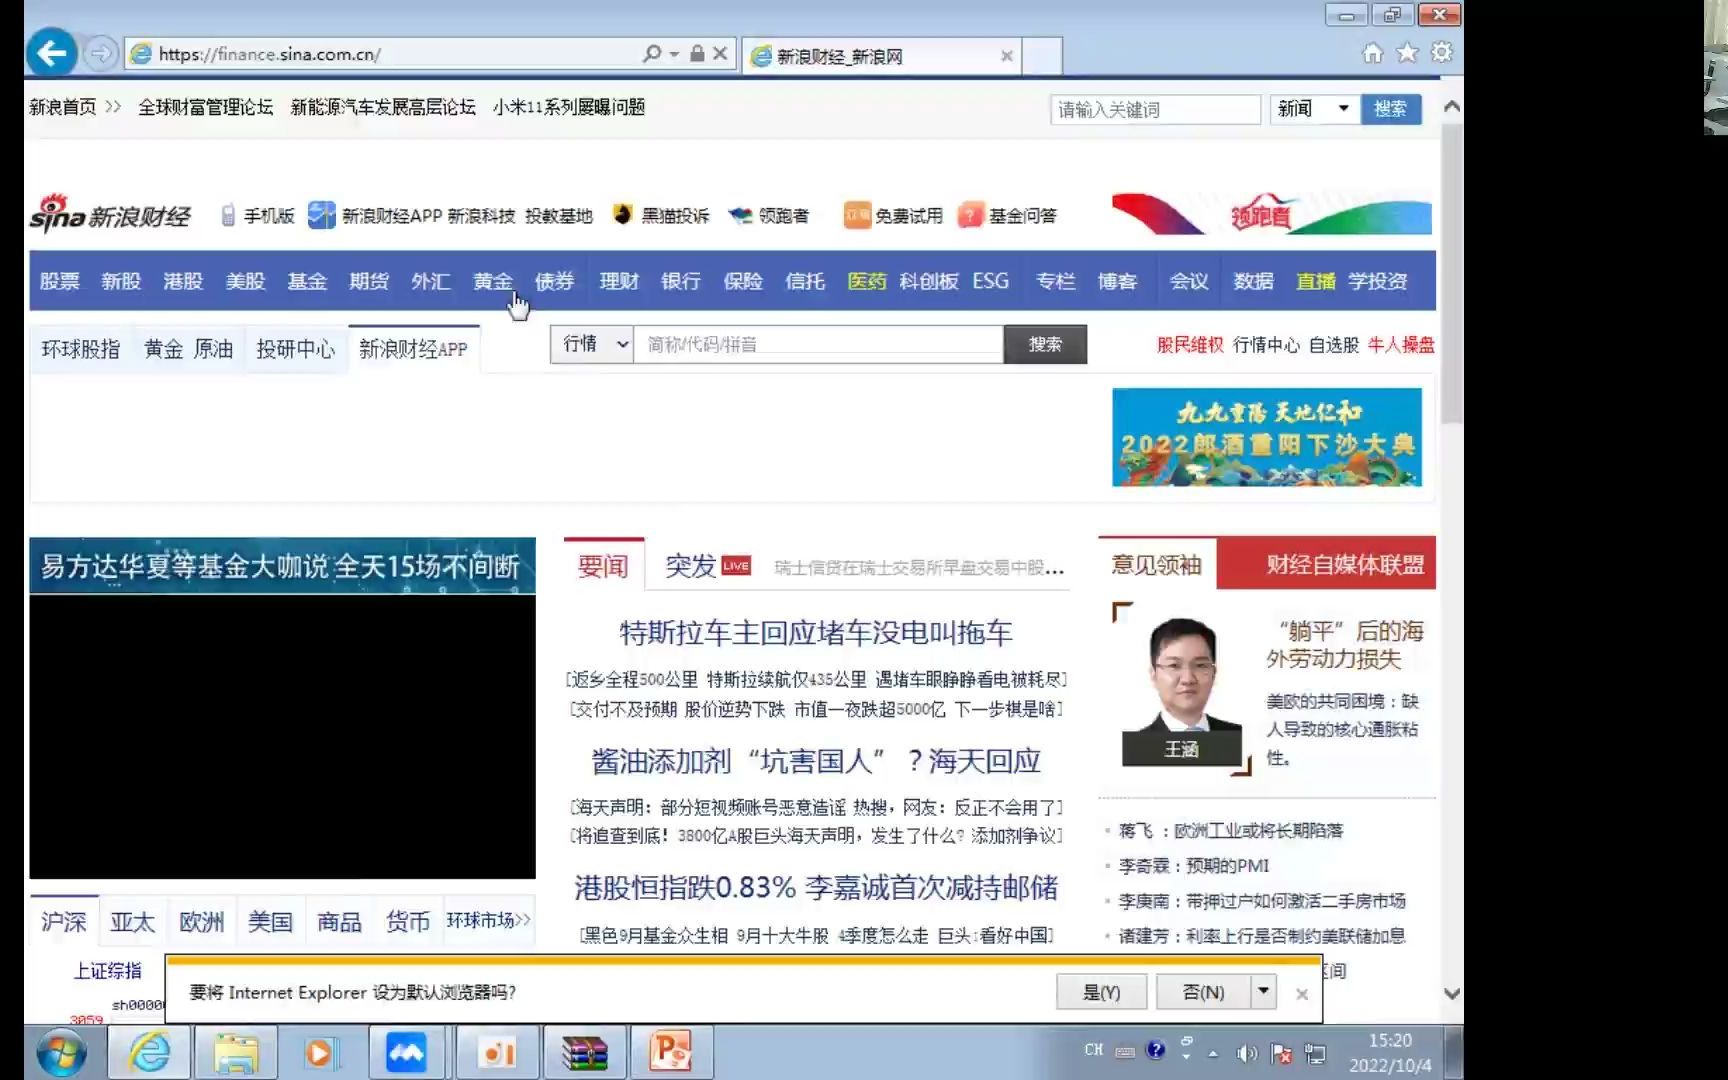Viewport: 1728px width, 1080px height.
Task: Open PowerPoint in taskbar
Action: coord(670,1052)
